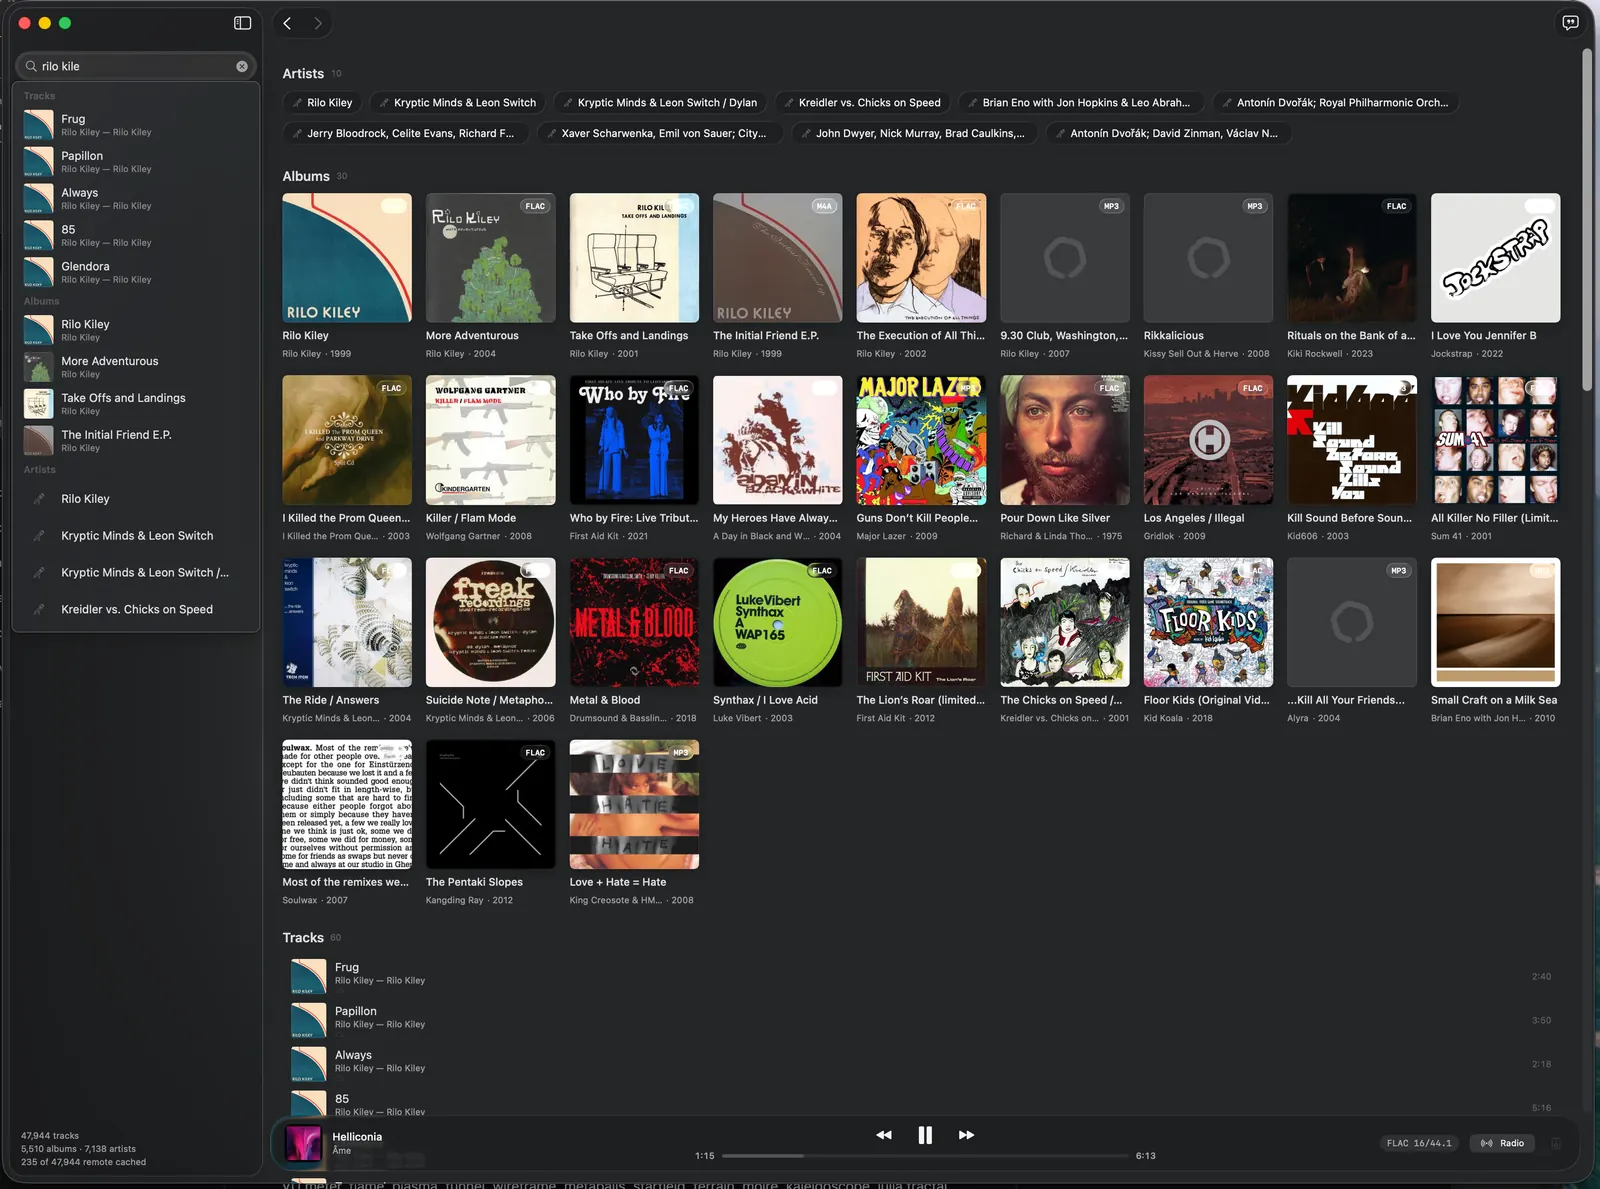Clear the search field with the x icon
The width and height of the screenshot is (1600, 1189).
click(x=242, y=66)
